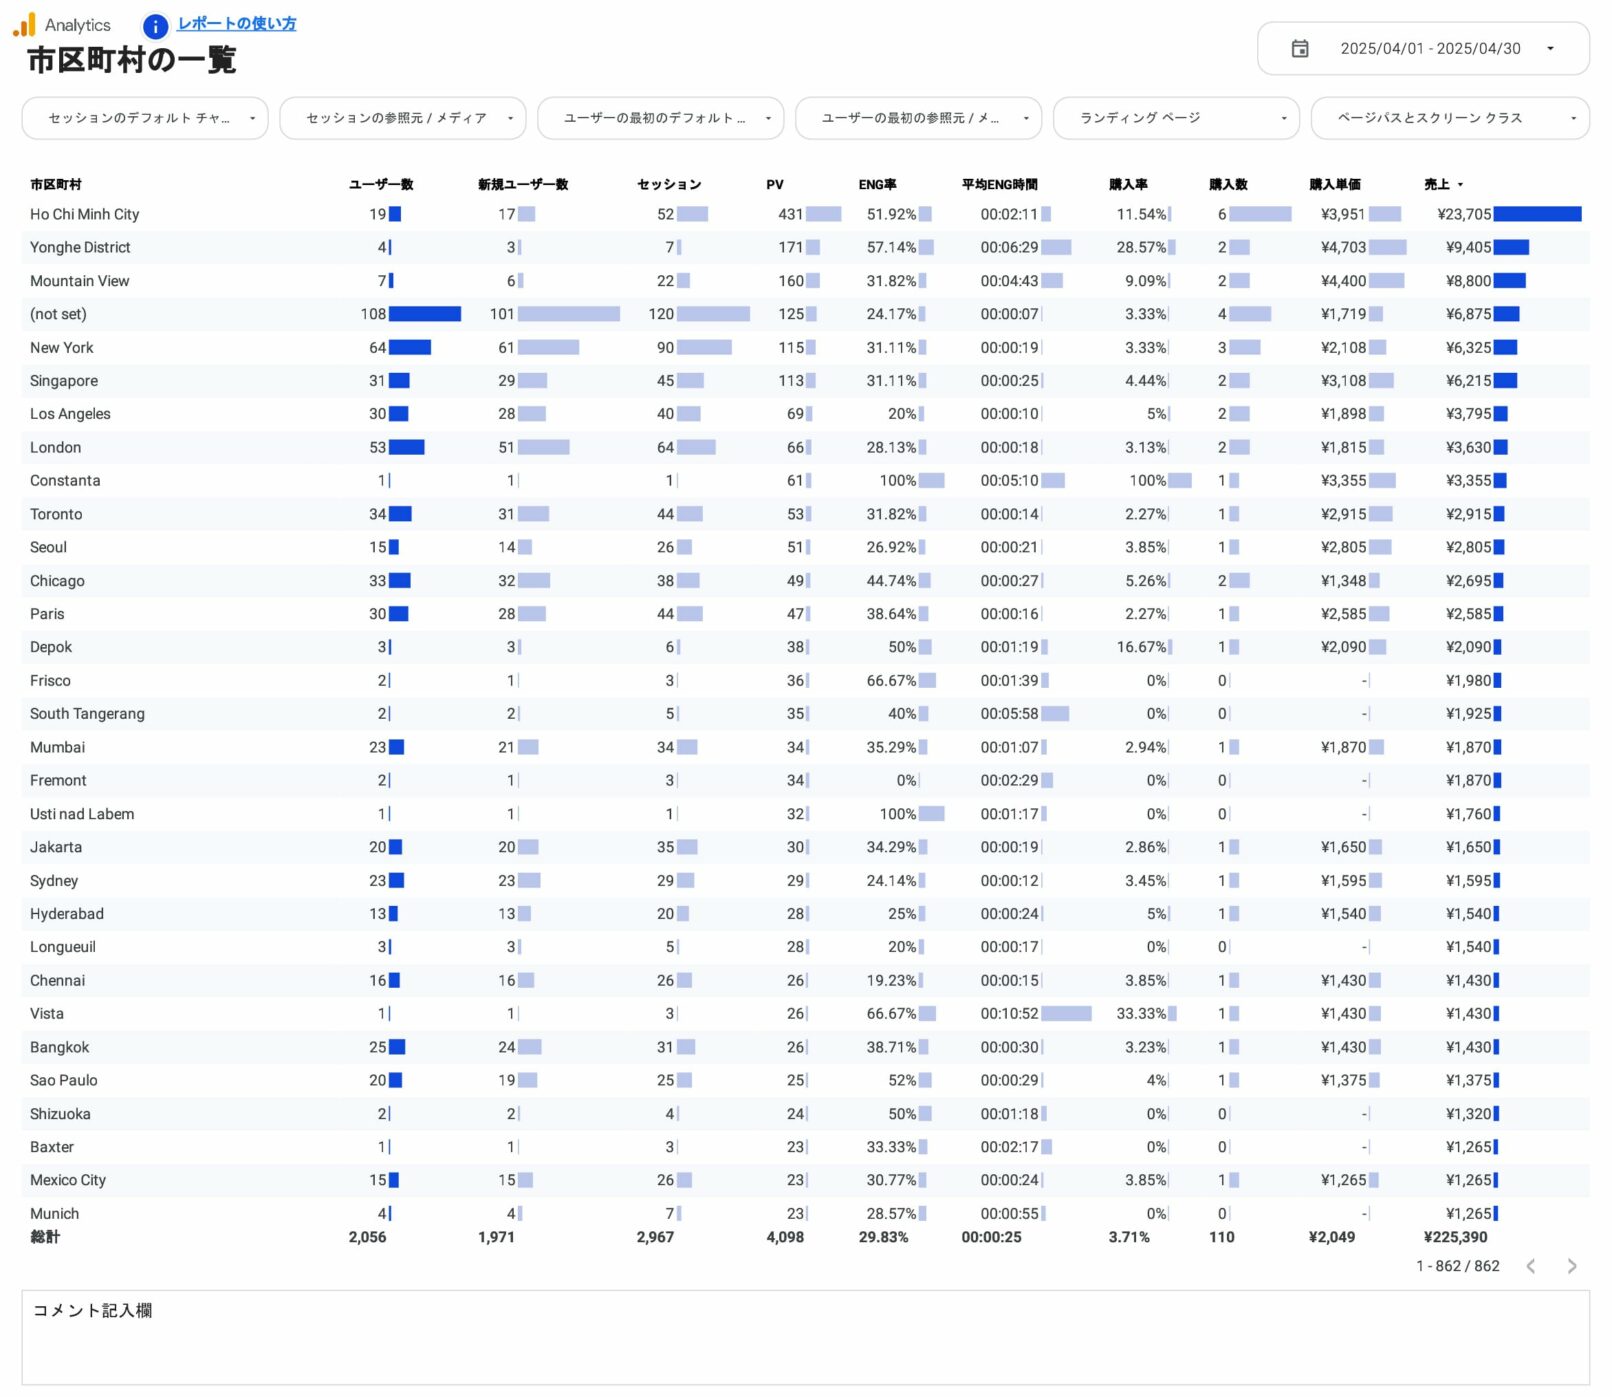Open the ページパスとスクリーン クラス filter
This screenshot has height=1397, width=1612.
pyautogui.click(x=1449, y=118)
